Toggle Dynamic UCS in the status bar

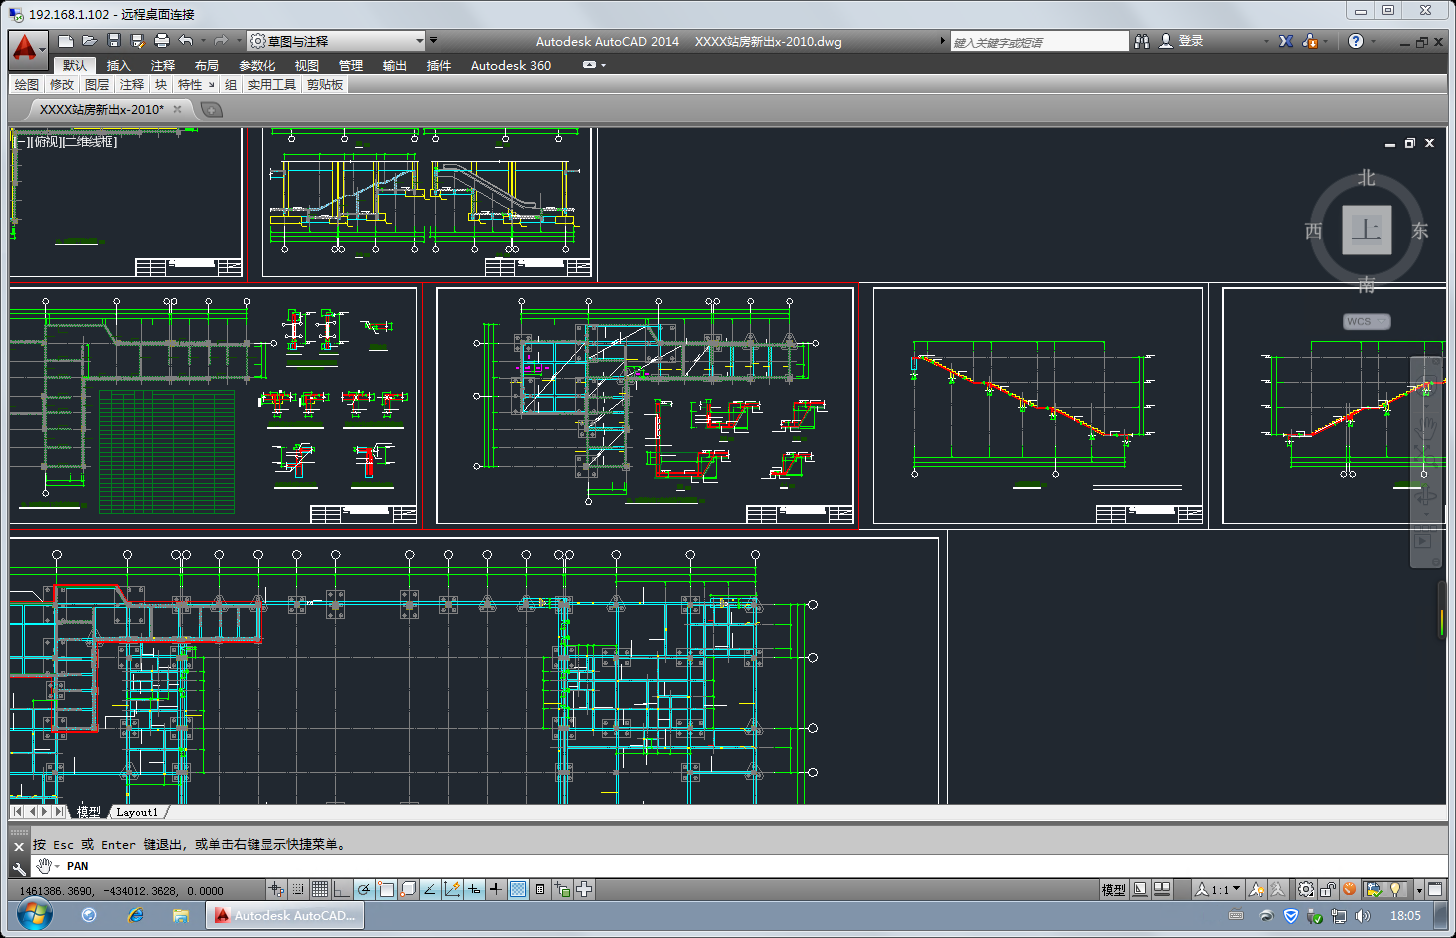click(x=452, y=889)
